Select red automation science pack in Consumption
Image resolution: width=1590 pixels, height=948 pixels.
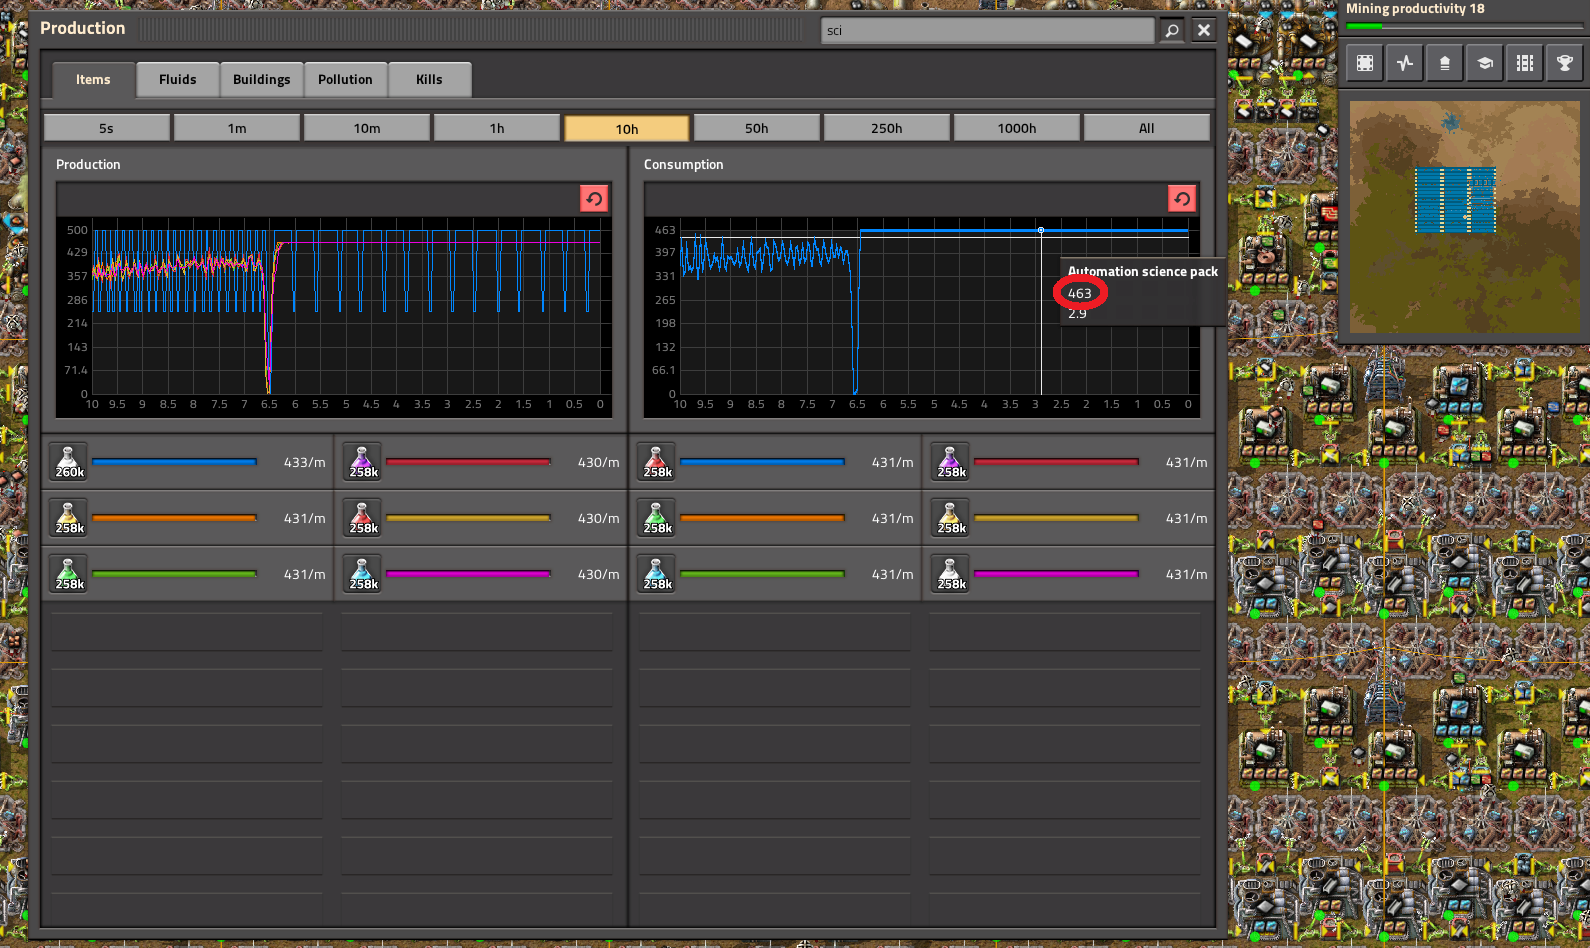coord(657,462)
